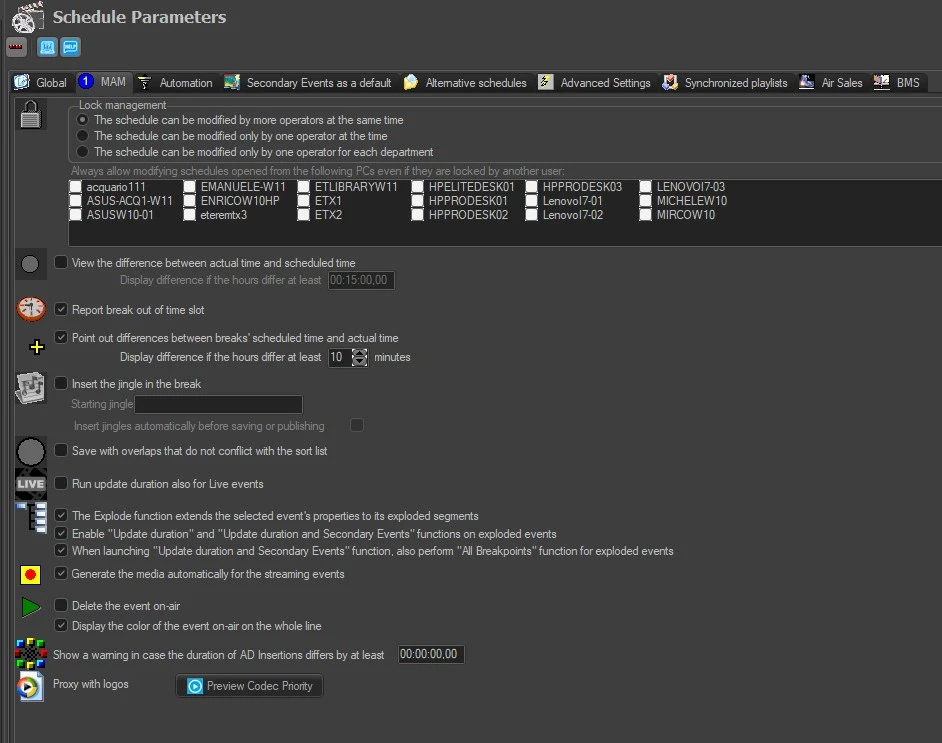Click the Help toolbar icon
Image resolution: width=942 pixels, height=743 pixels.
[x=70, y=47]
